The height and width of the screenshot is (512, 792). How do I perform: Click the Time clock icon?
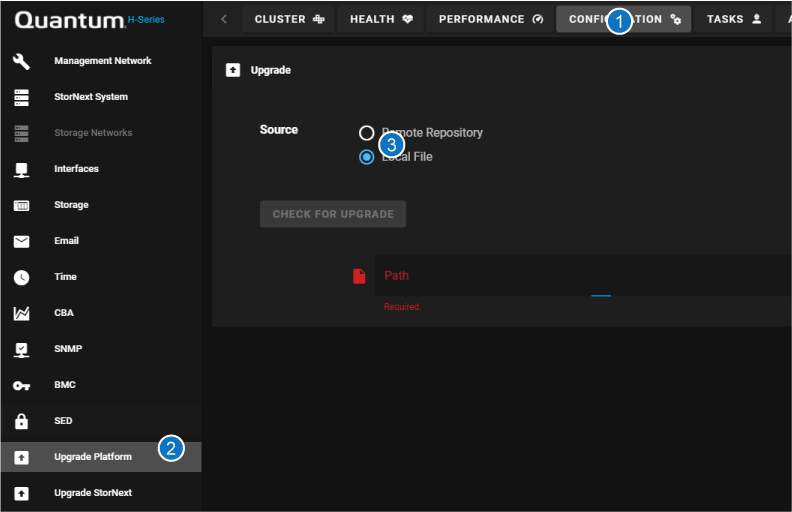coord(21,277)
